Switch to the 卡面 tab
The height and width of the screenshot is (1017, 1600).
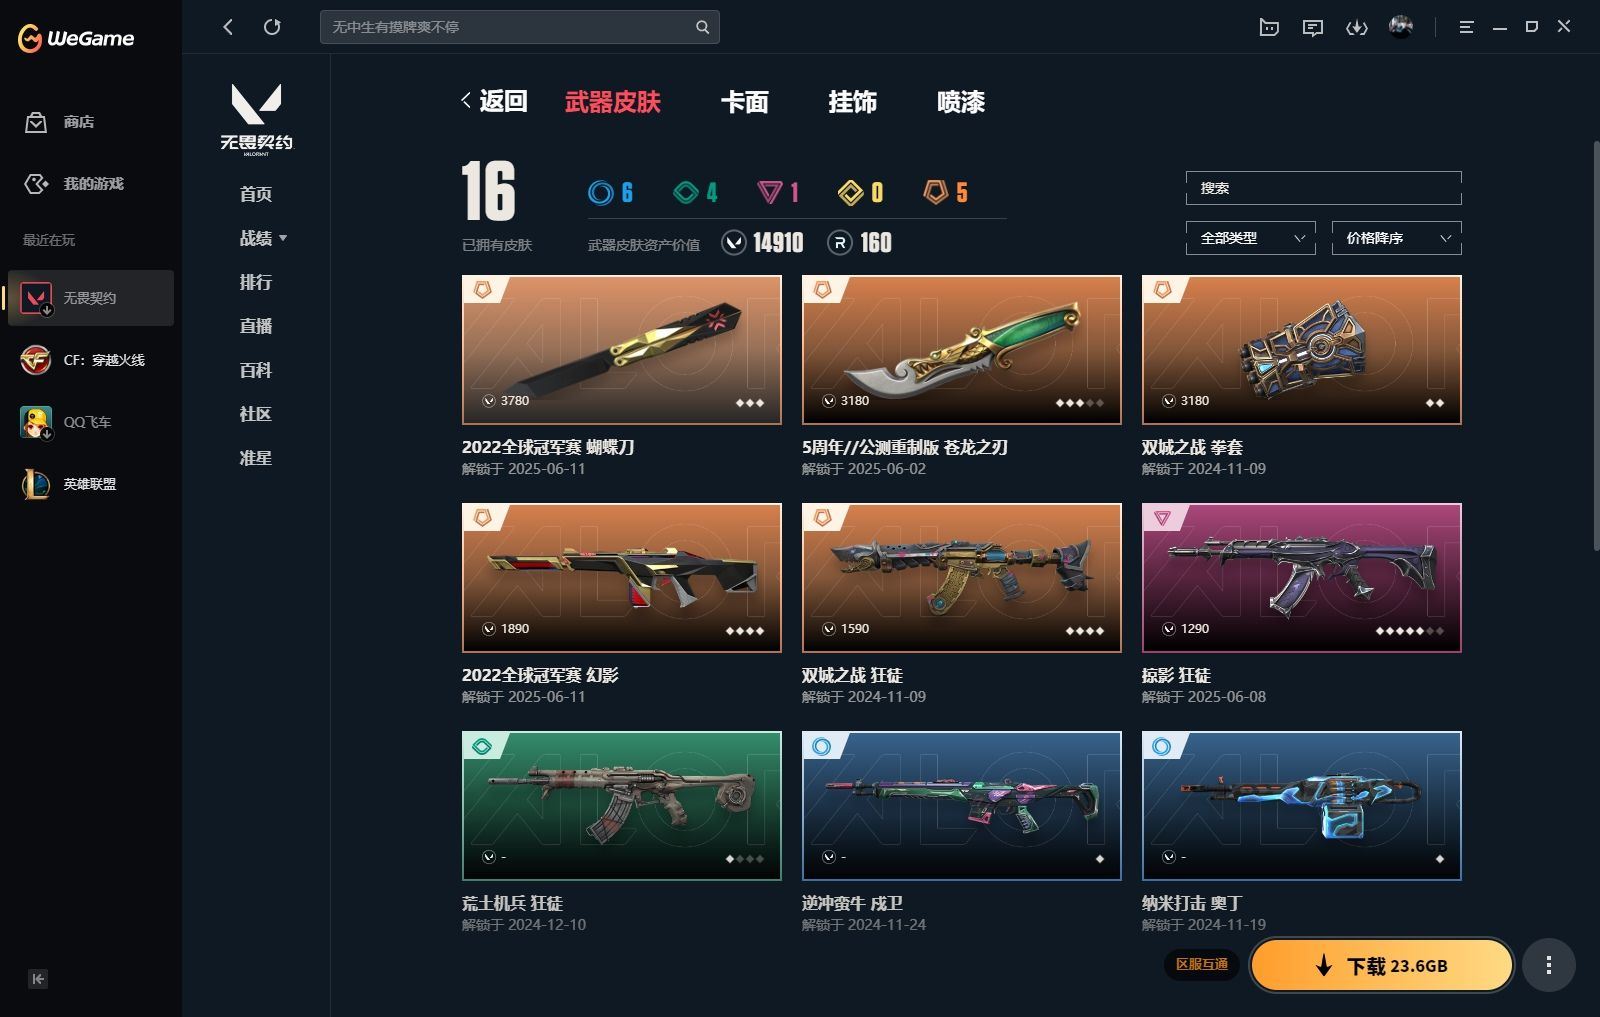pos(745,102)
